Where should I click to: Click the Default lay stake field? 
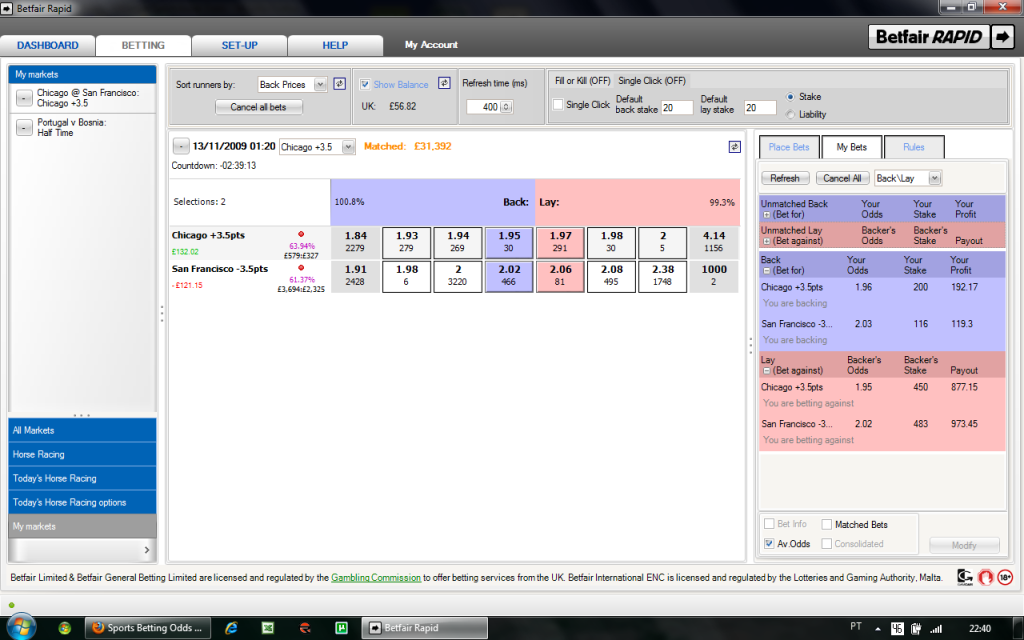pos(760,108)
